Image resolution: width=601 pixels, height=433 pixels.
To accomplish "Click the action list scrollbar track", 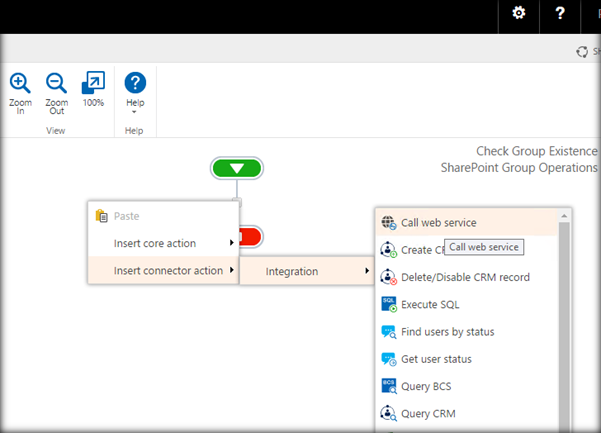I will [x=564, y=326].
